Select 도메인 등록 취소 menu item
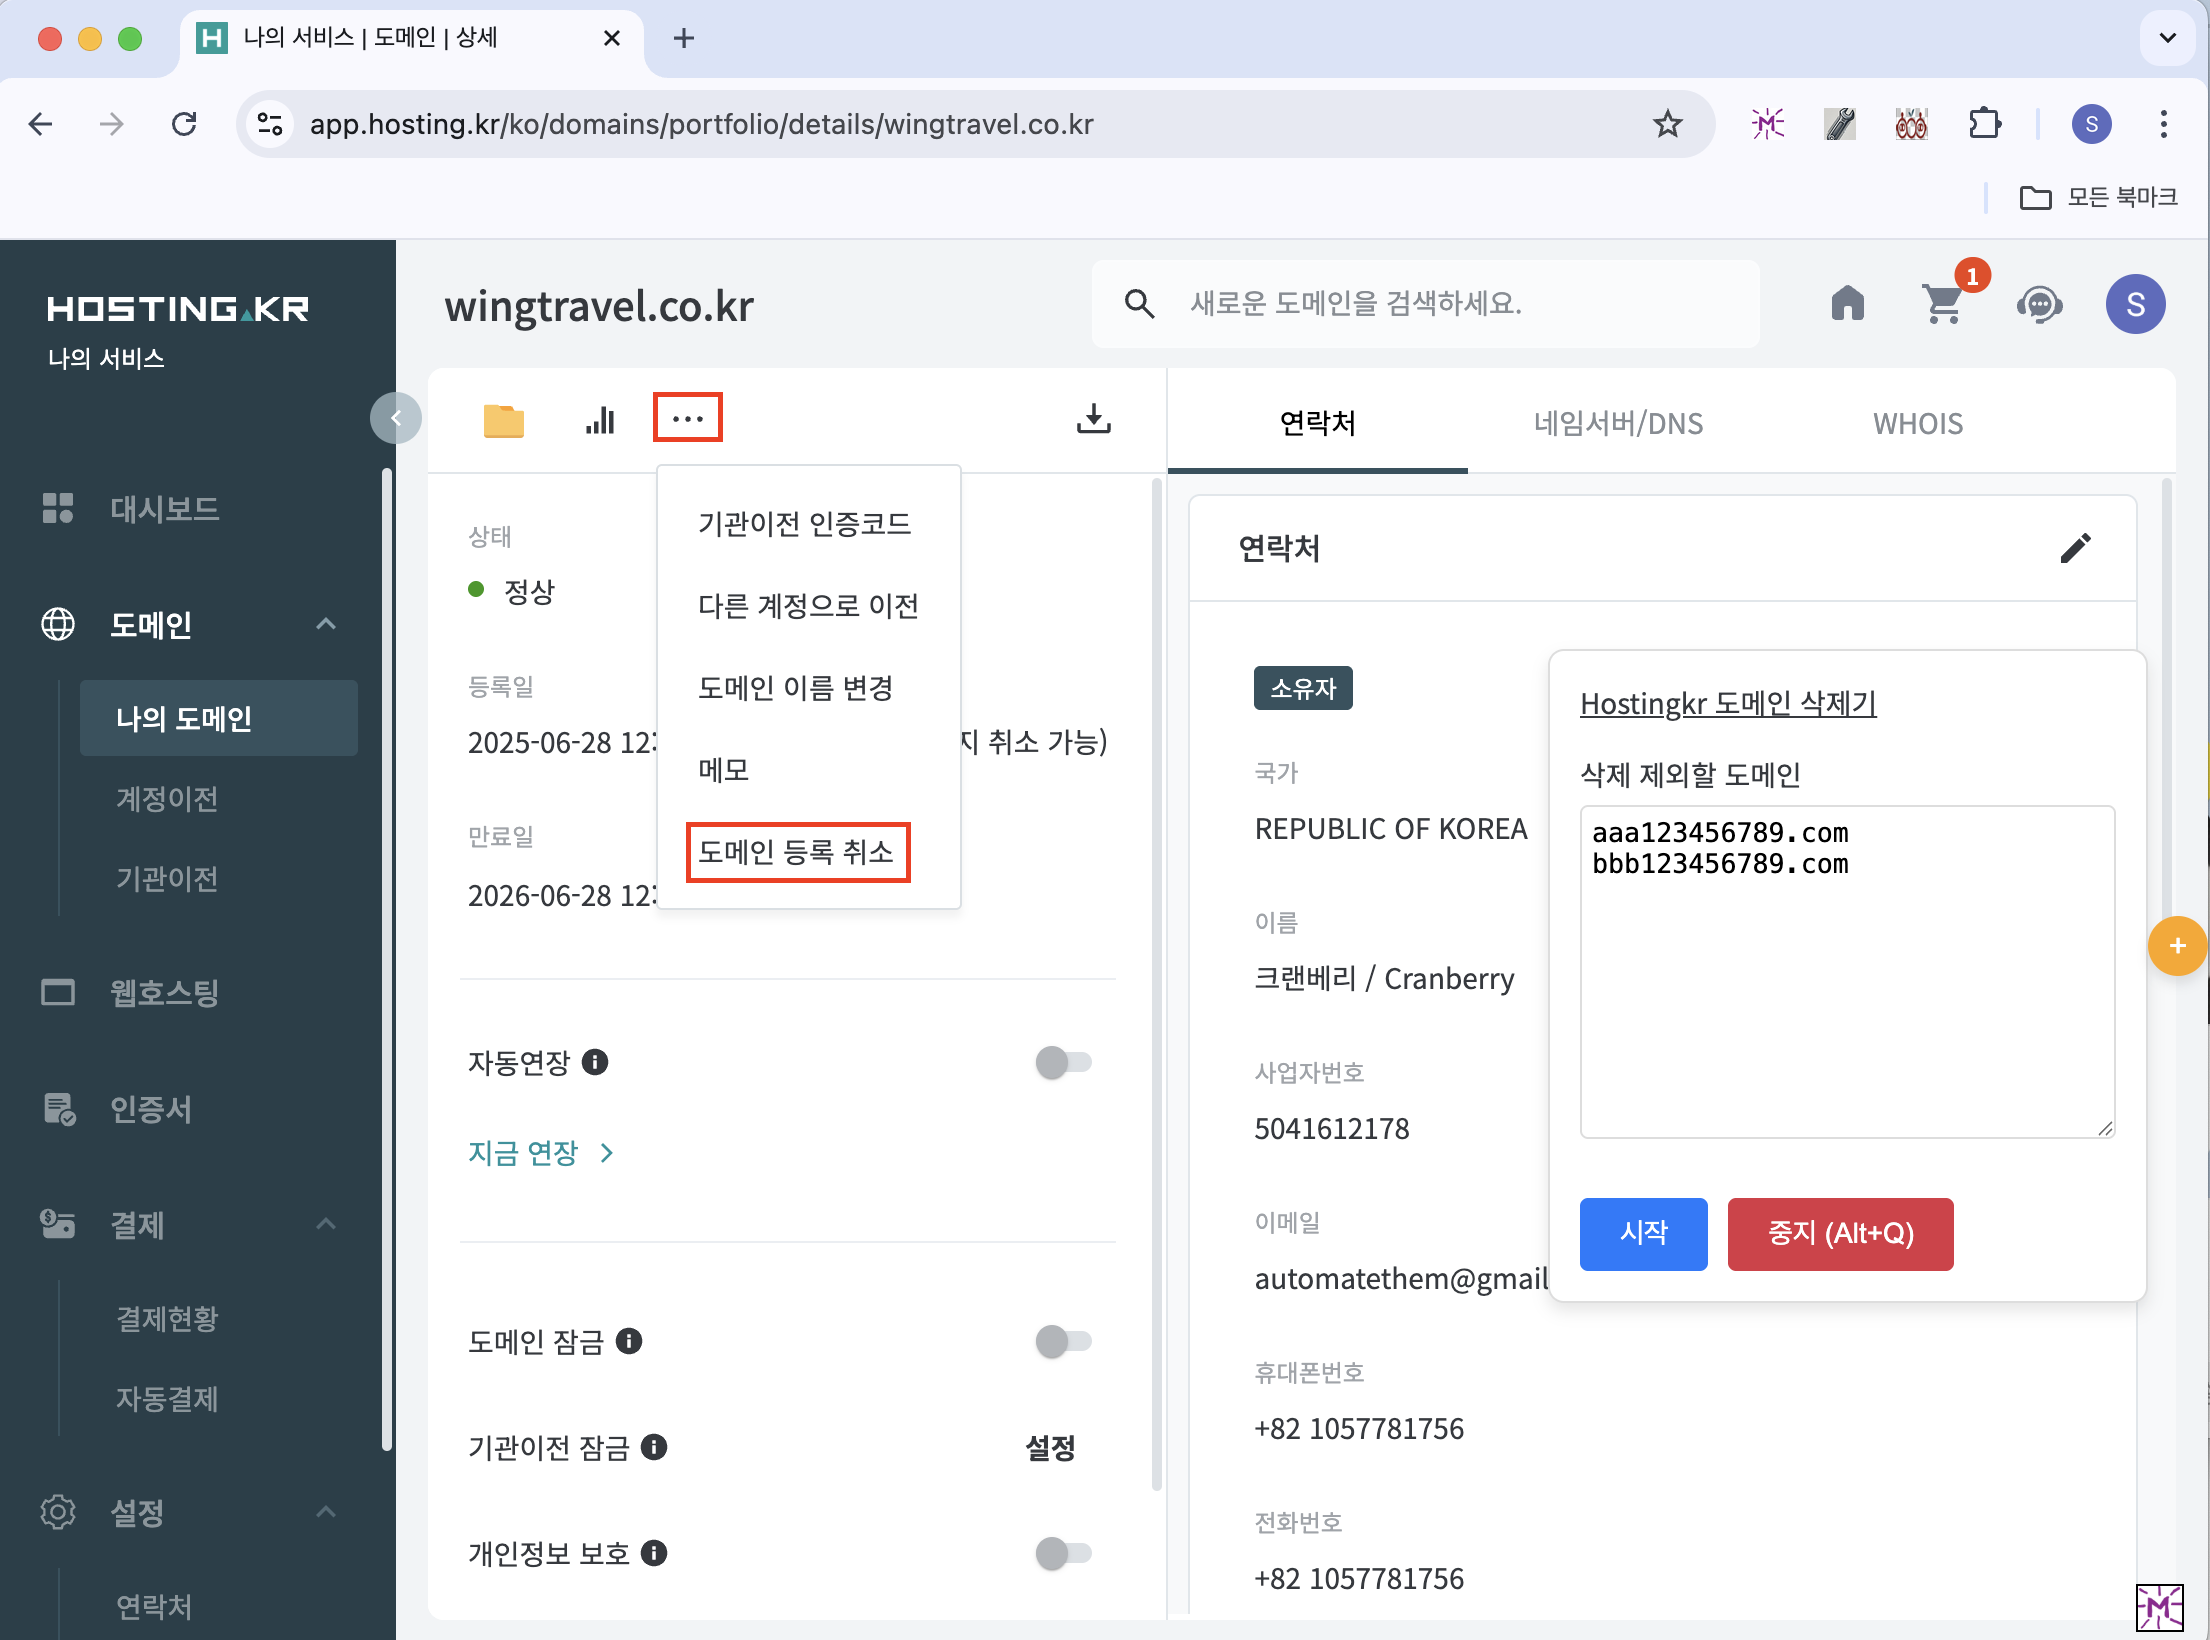 (x=797, y=852)
